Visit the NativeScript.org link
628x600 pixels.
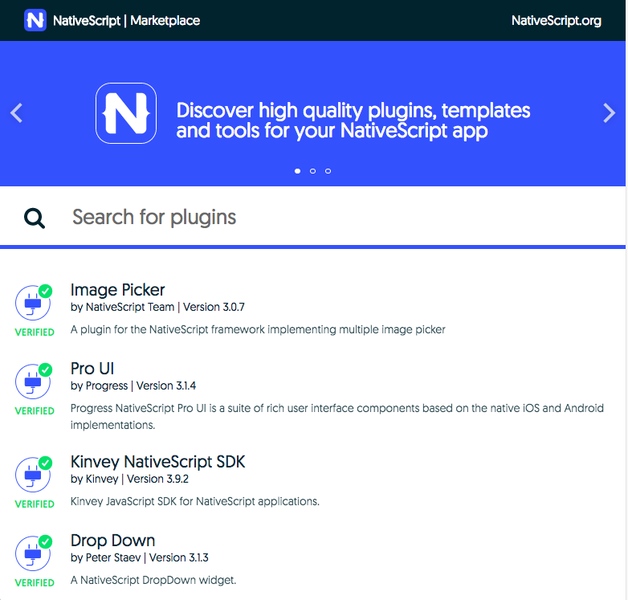tap(556, 20)
